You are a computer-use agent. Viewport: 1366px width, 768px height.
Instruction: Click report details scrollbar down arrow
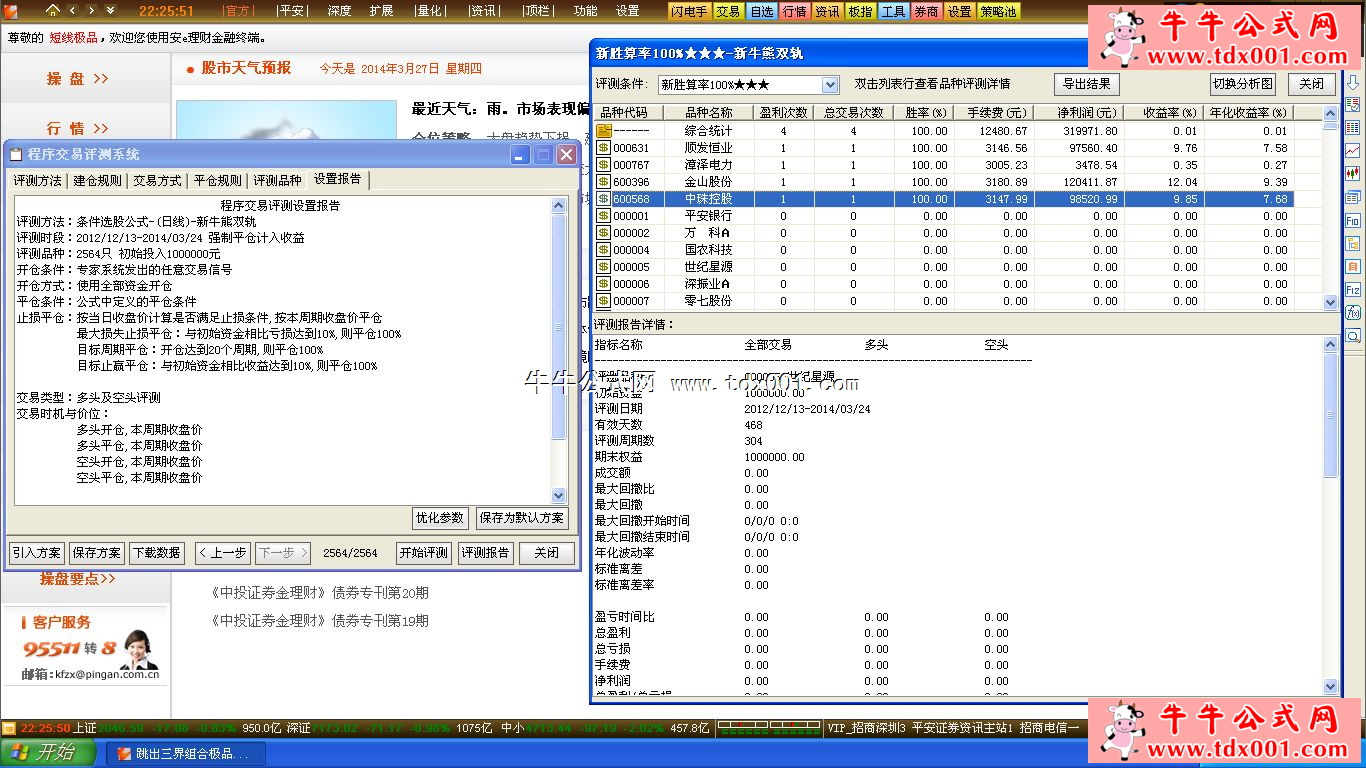1330,687
